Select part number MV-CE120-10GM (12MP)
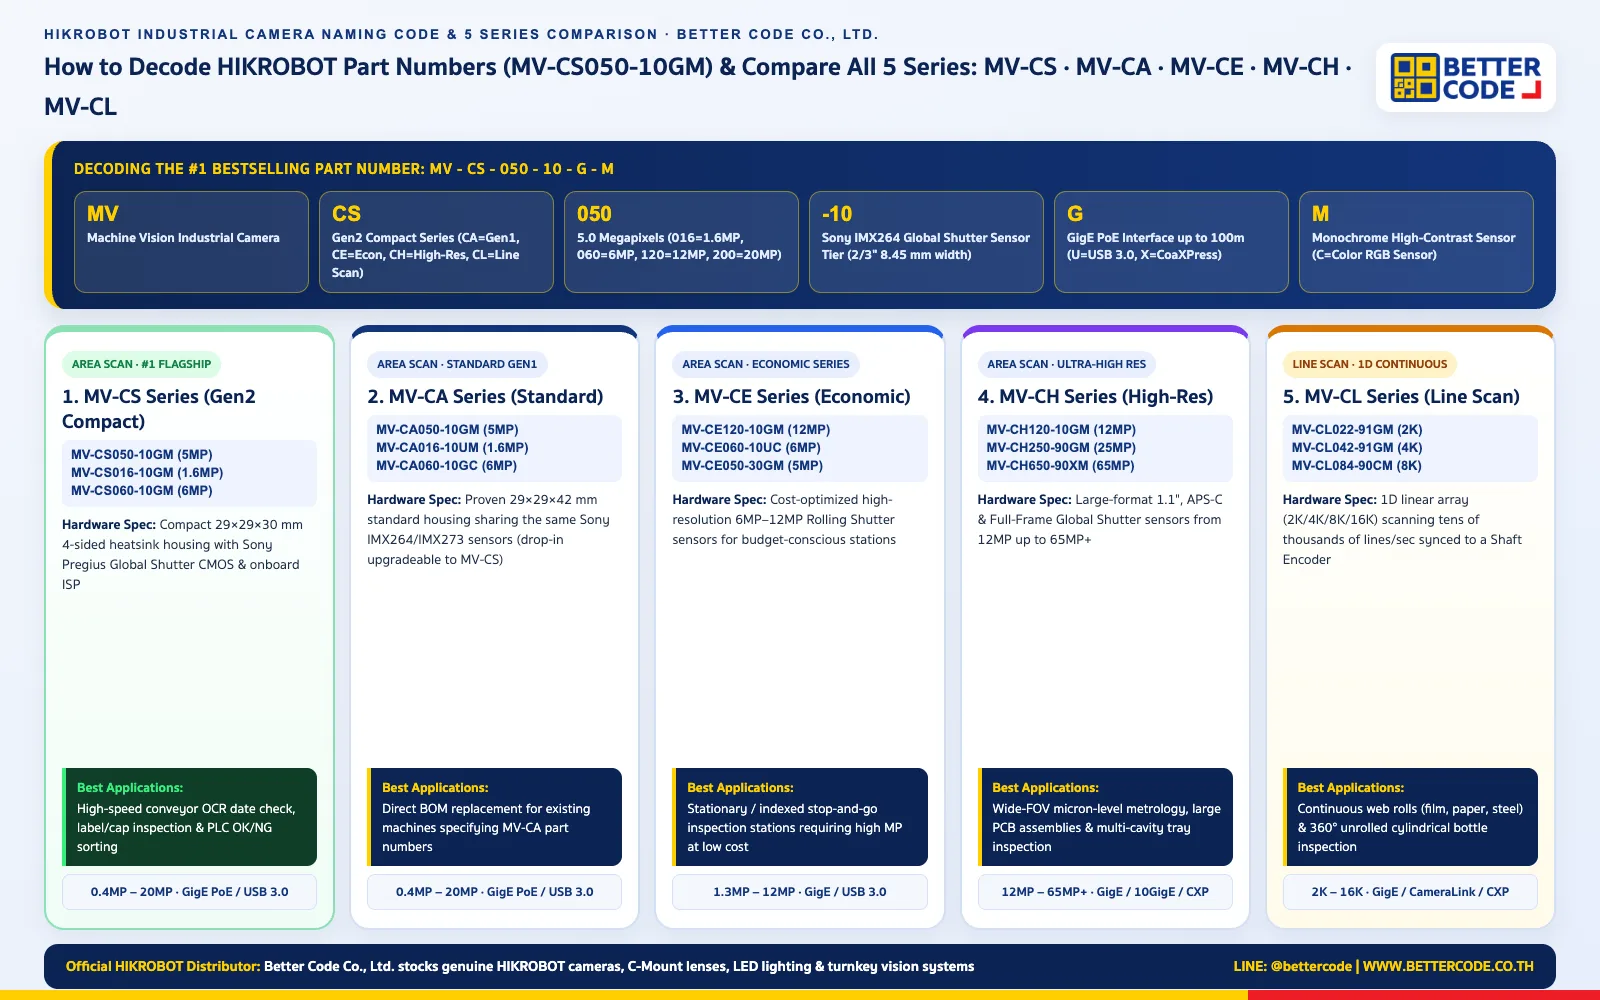The width and height of the screenshot is (1600, 1000). click(756, 429)
